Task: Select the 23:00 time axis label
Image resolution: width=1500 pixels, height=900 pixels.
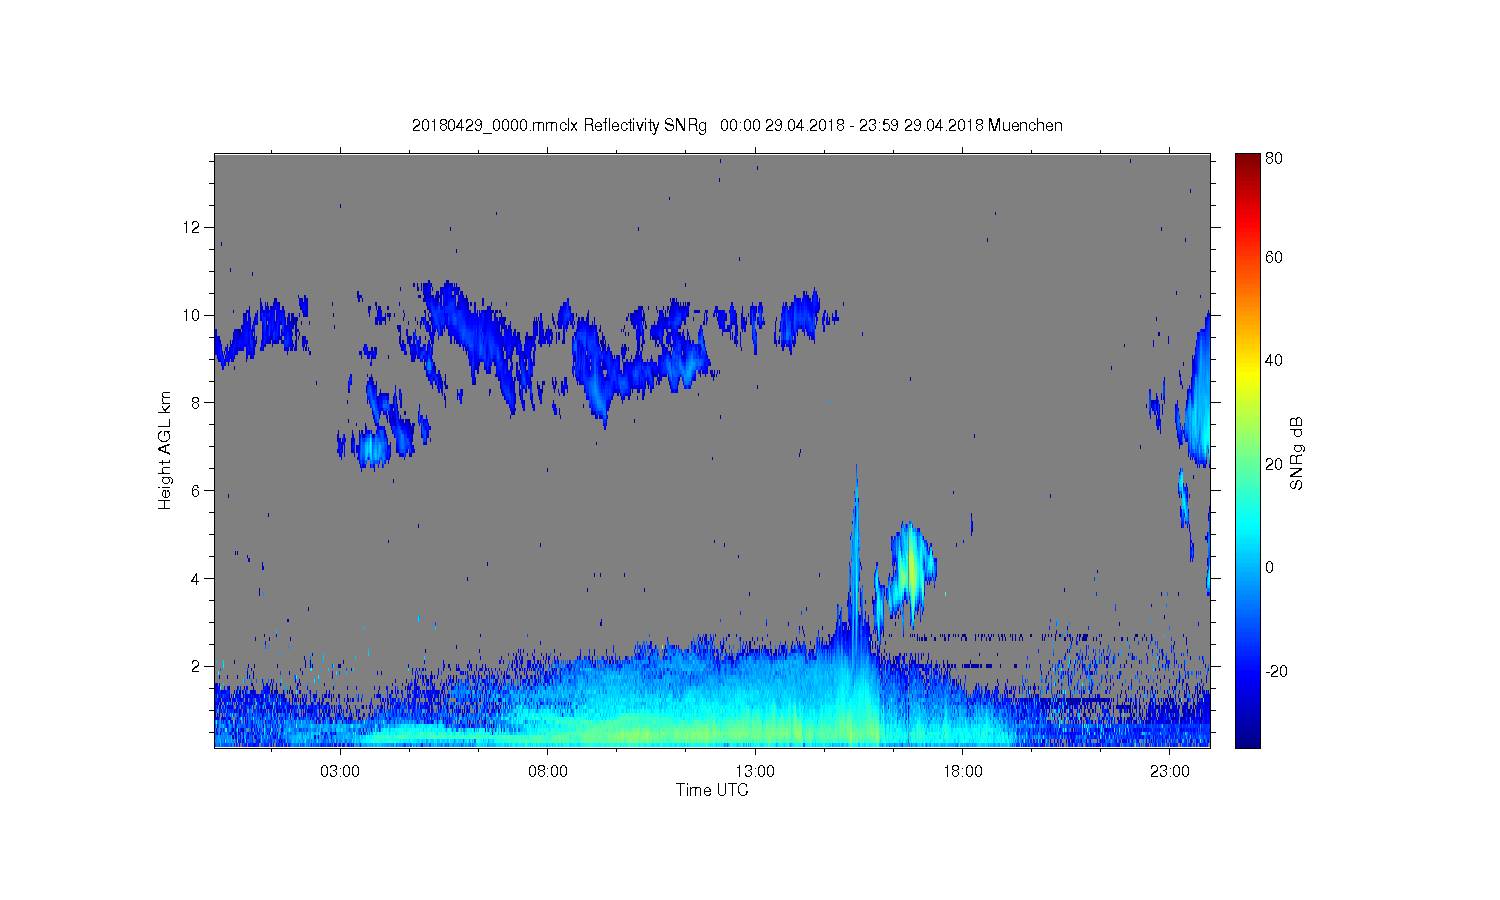Action: click(x=1170, y=772)
